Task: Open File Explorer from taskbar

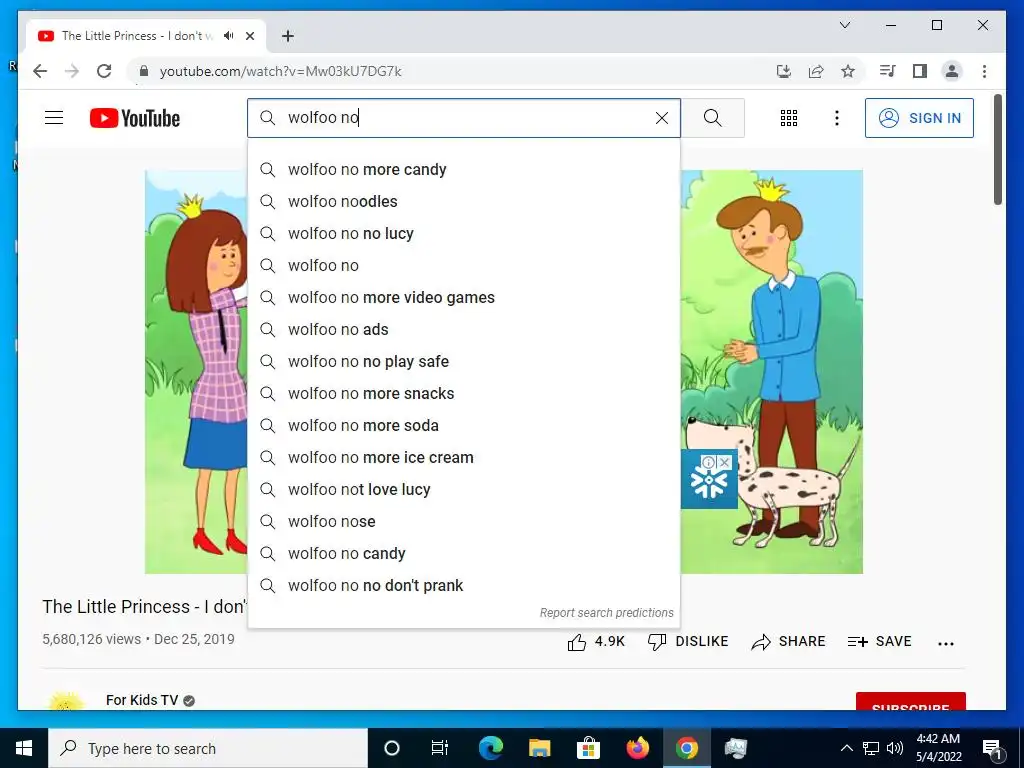Action: click(x=539, y=748)
